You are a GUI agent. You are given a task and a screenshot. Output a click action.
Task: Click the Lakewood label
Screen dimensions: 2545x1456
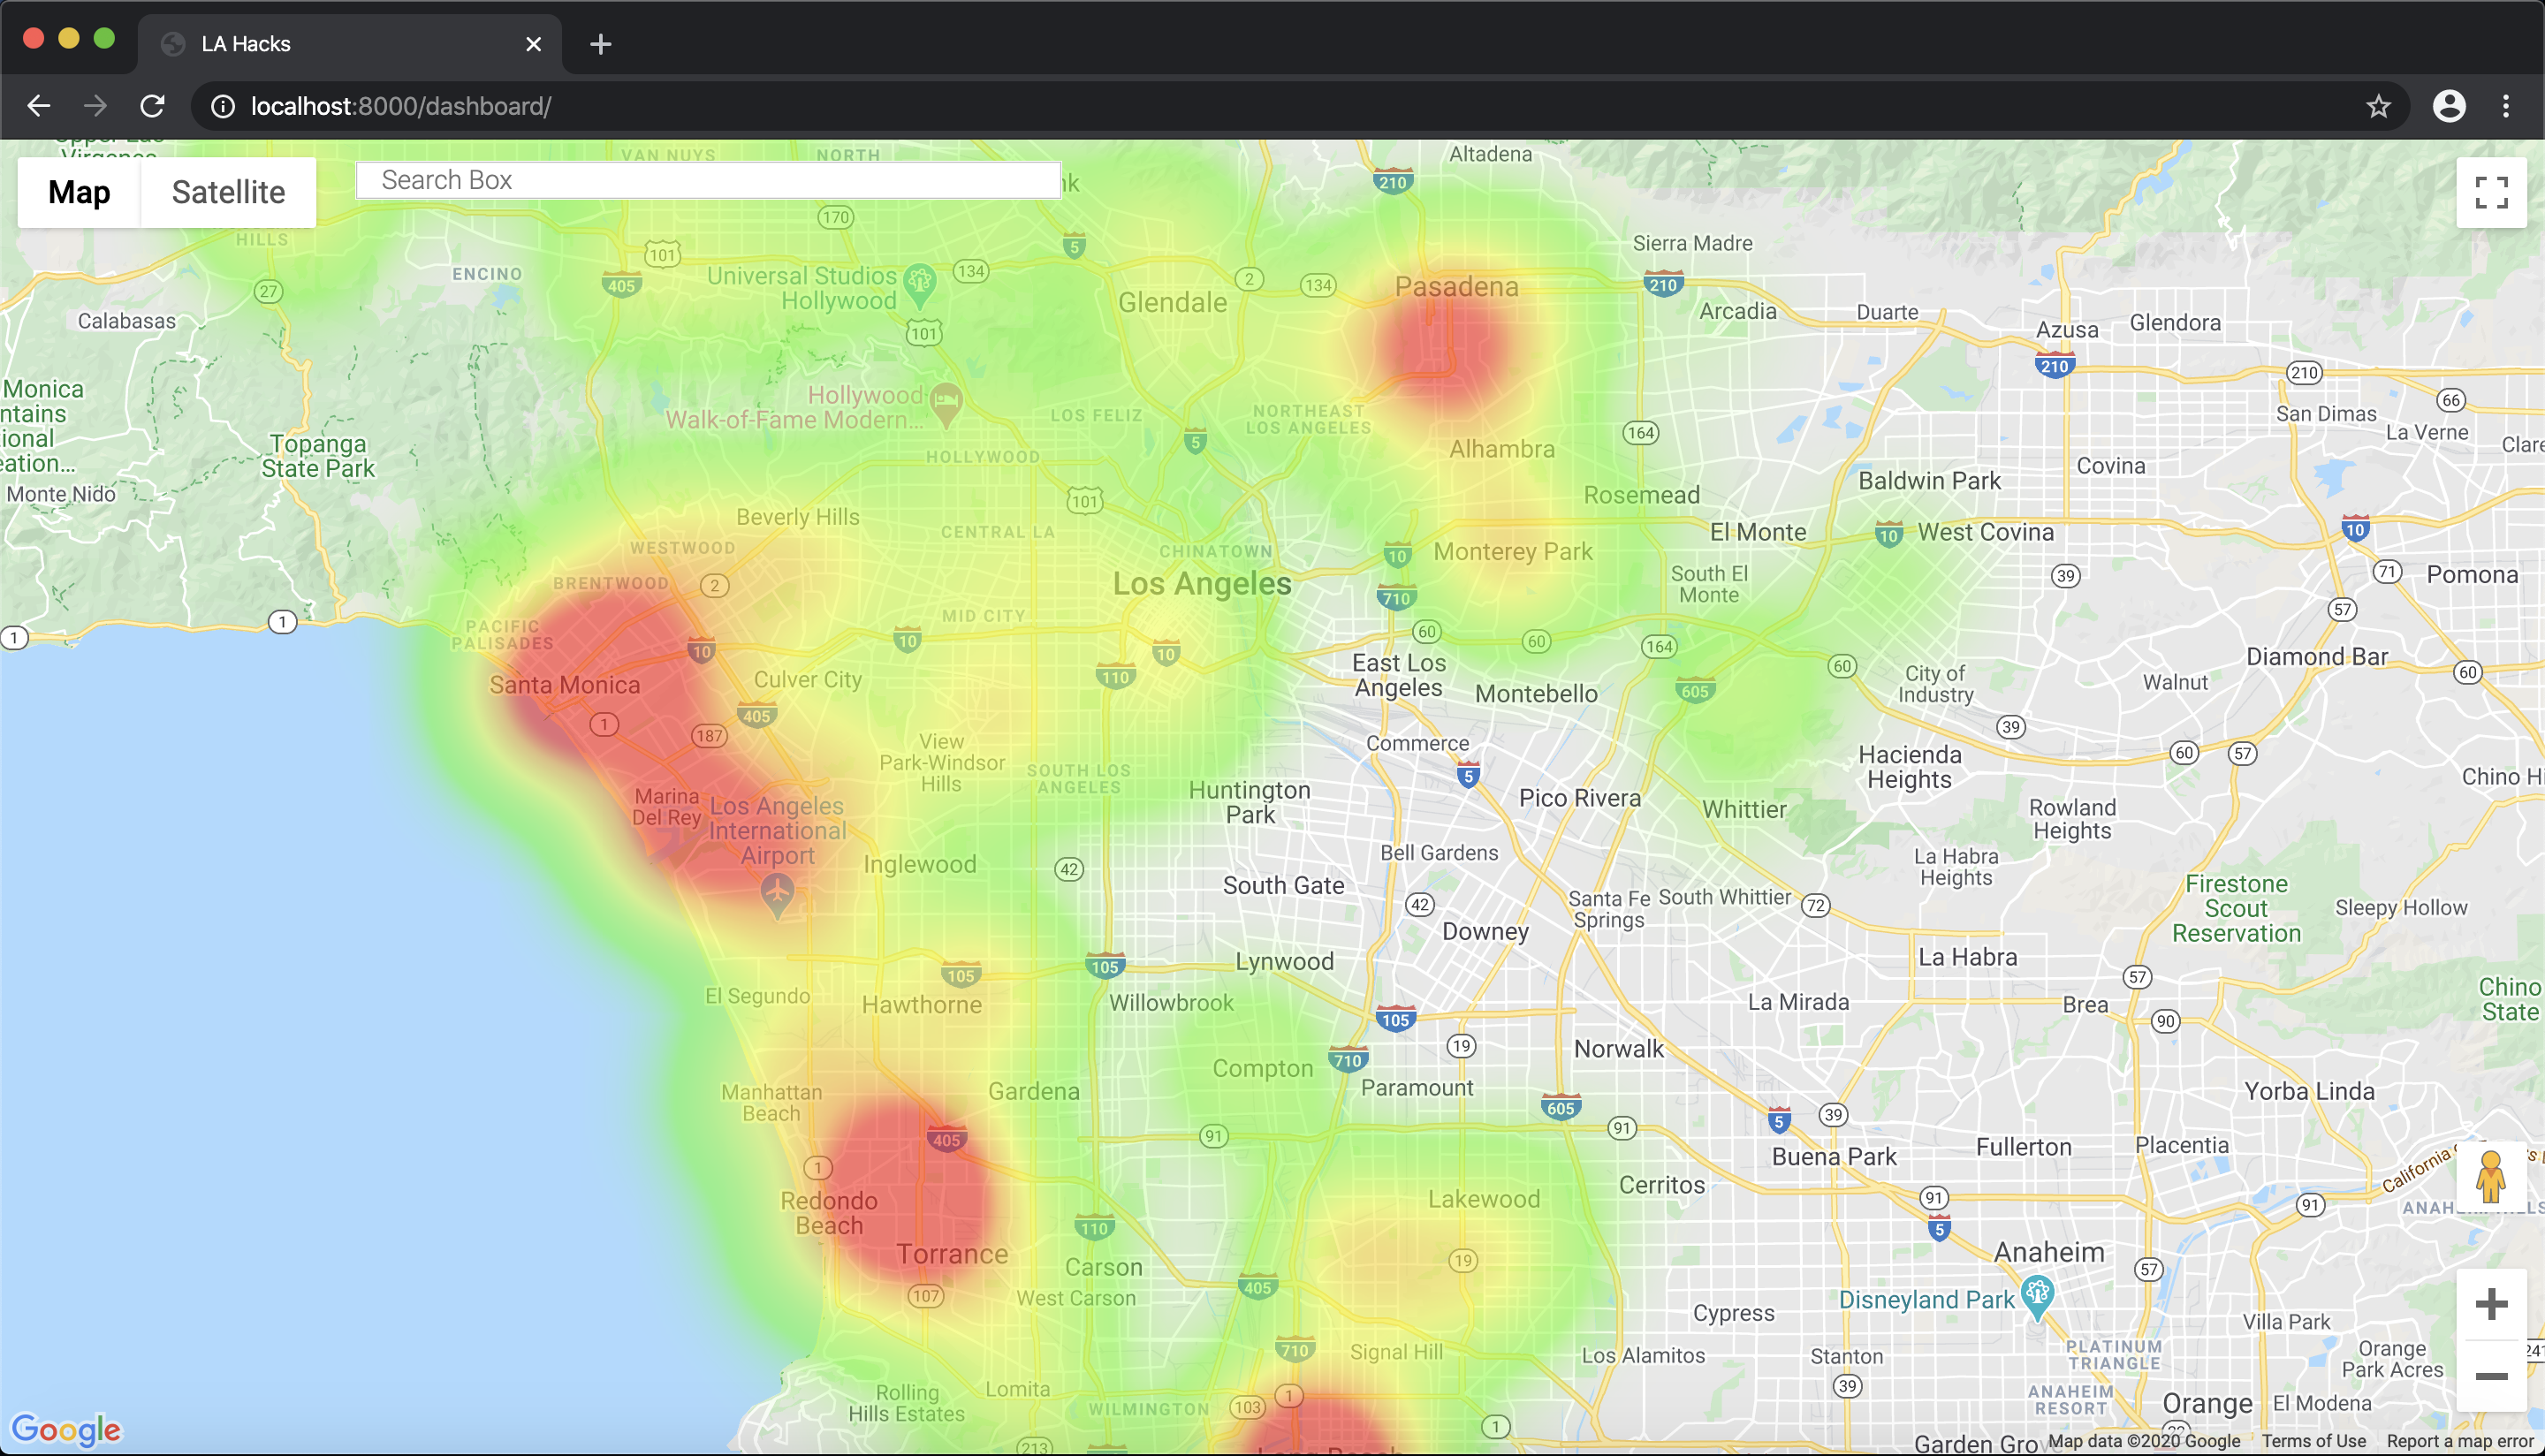click(1483, 1200)
